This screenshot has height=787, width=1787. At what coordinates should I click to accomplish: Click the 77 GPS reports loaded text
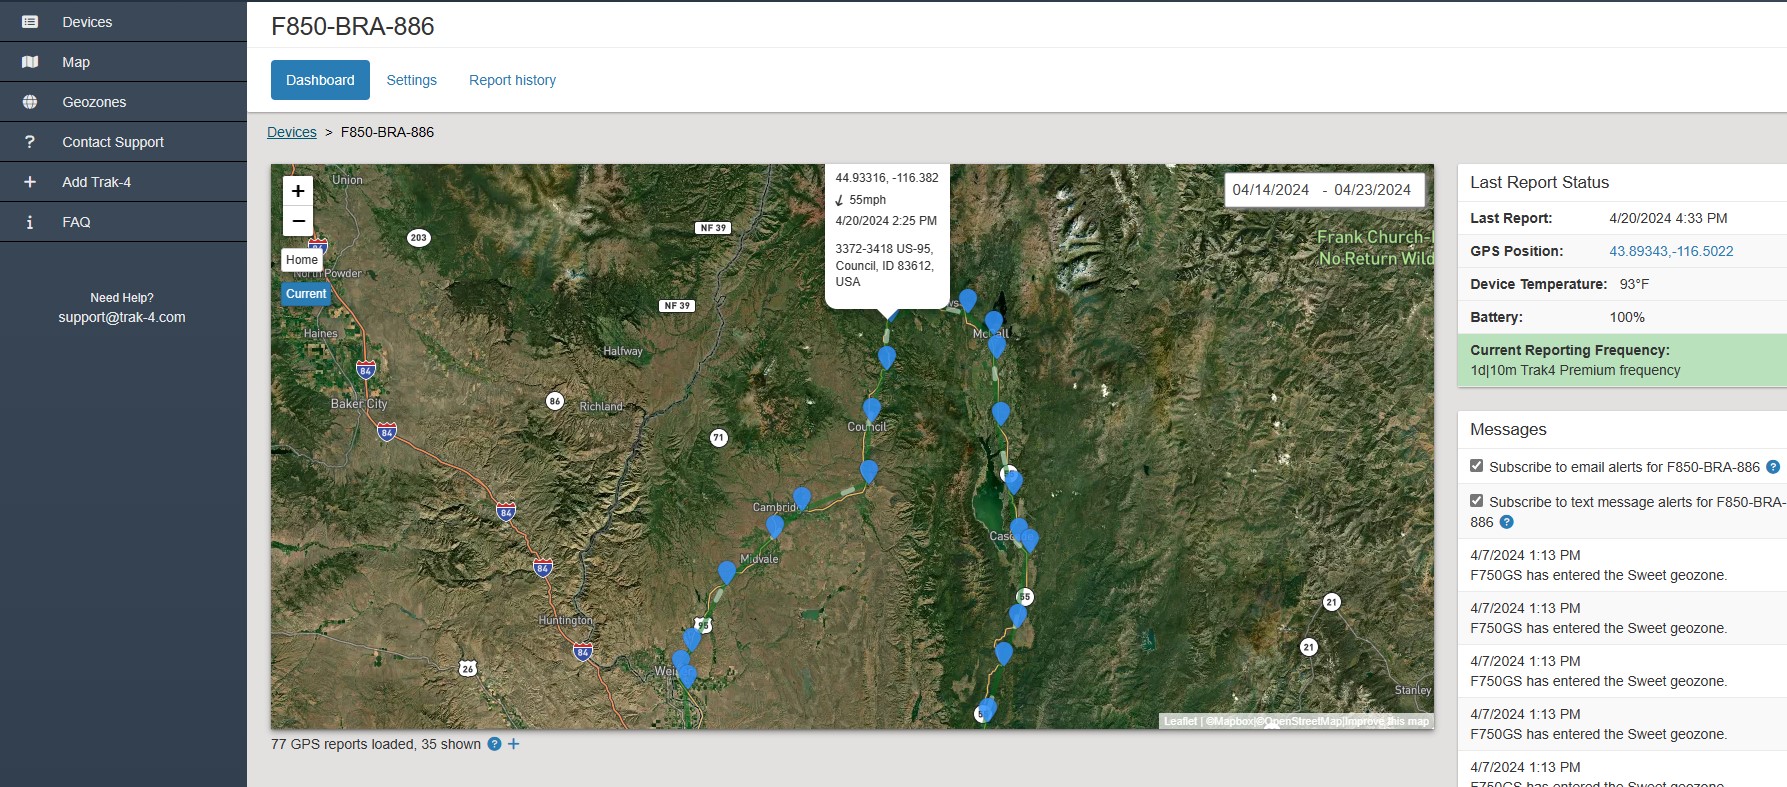pyautogui.click(x=376, y=744)
